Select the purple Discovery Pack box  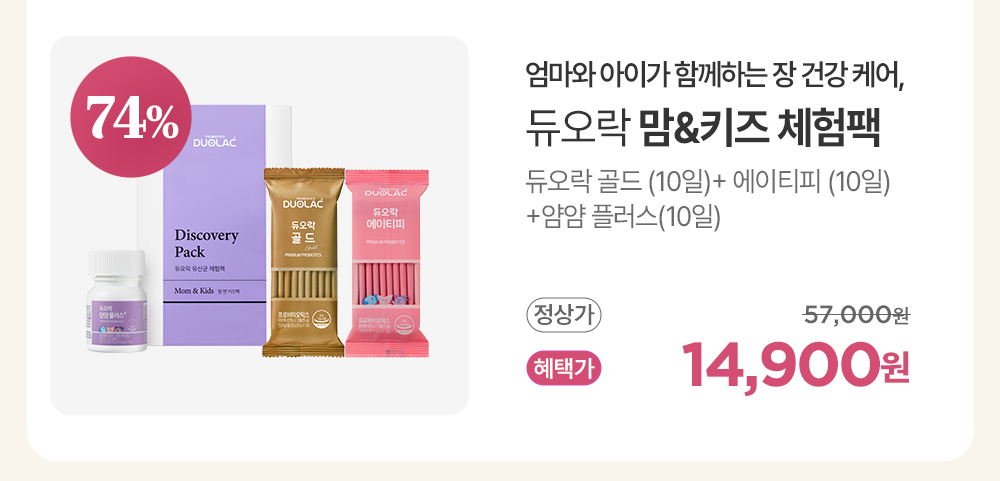coord(214,225)
